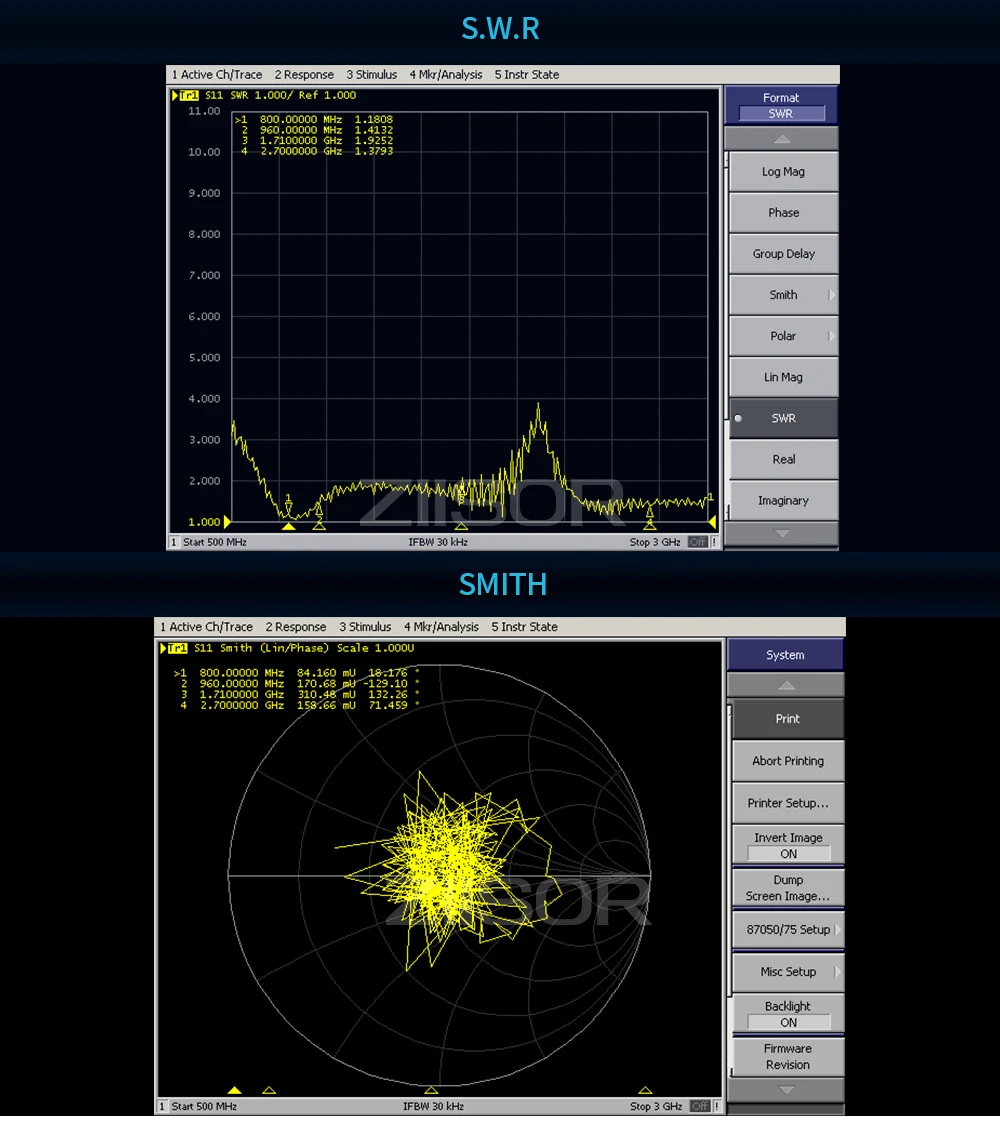Image resolution: width=1000 pixels, height=1131 pixels.
Task: Show Firmware Revision
Action: pos(788,1057)
